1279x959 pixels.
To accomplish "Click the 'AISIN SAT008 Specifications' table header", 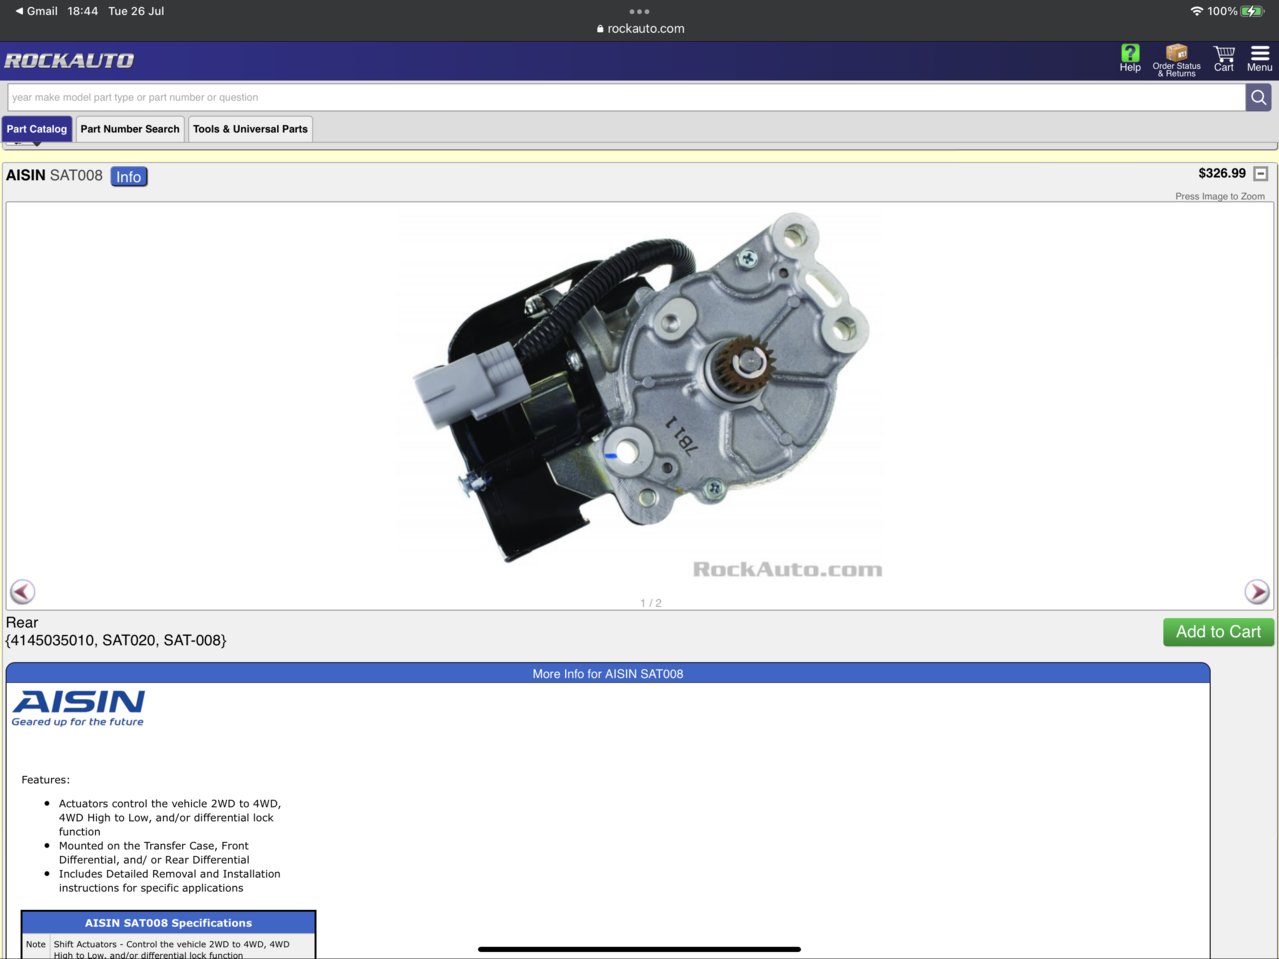I will tap(168, 923).
